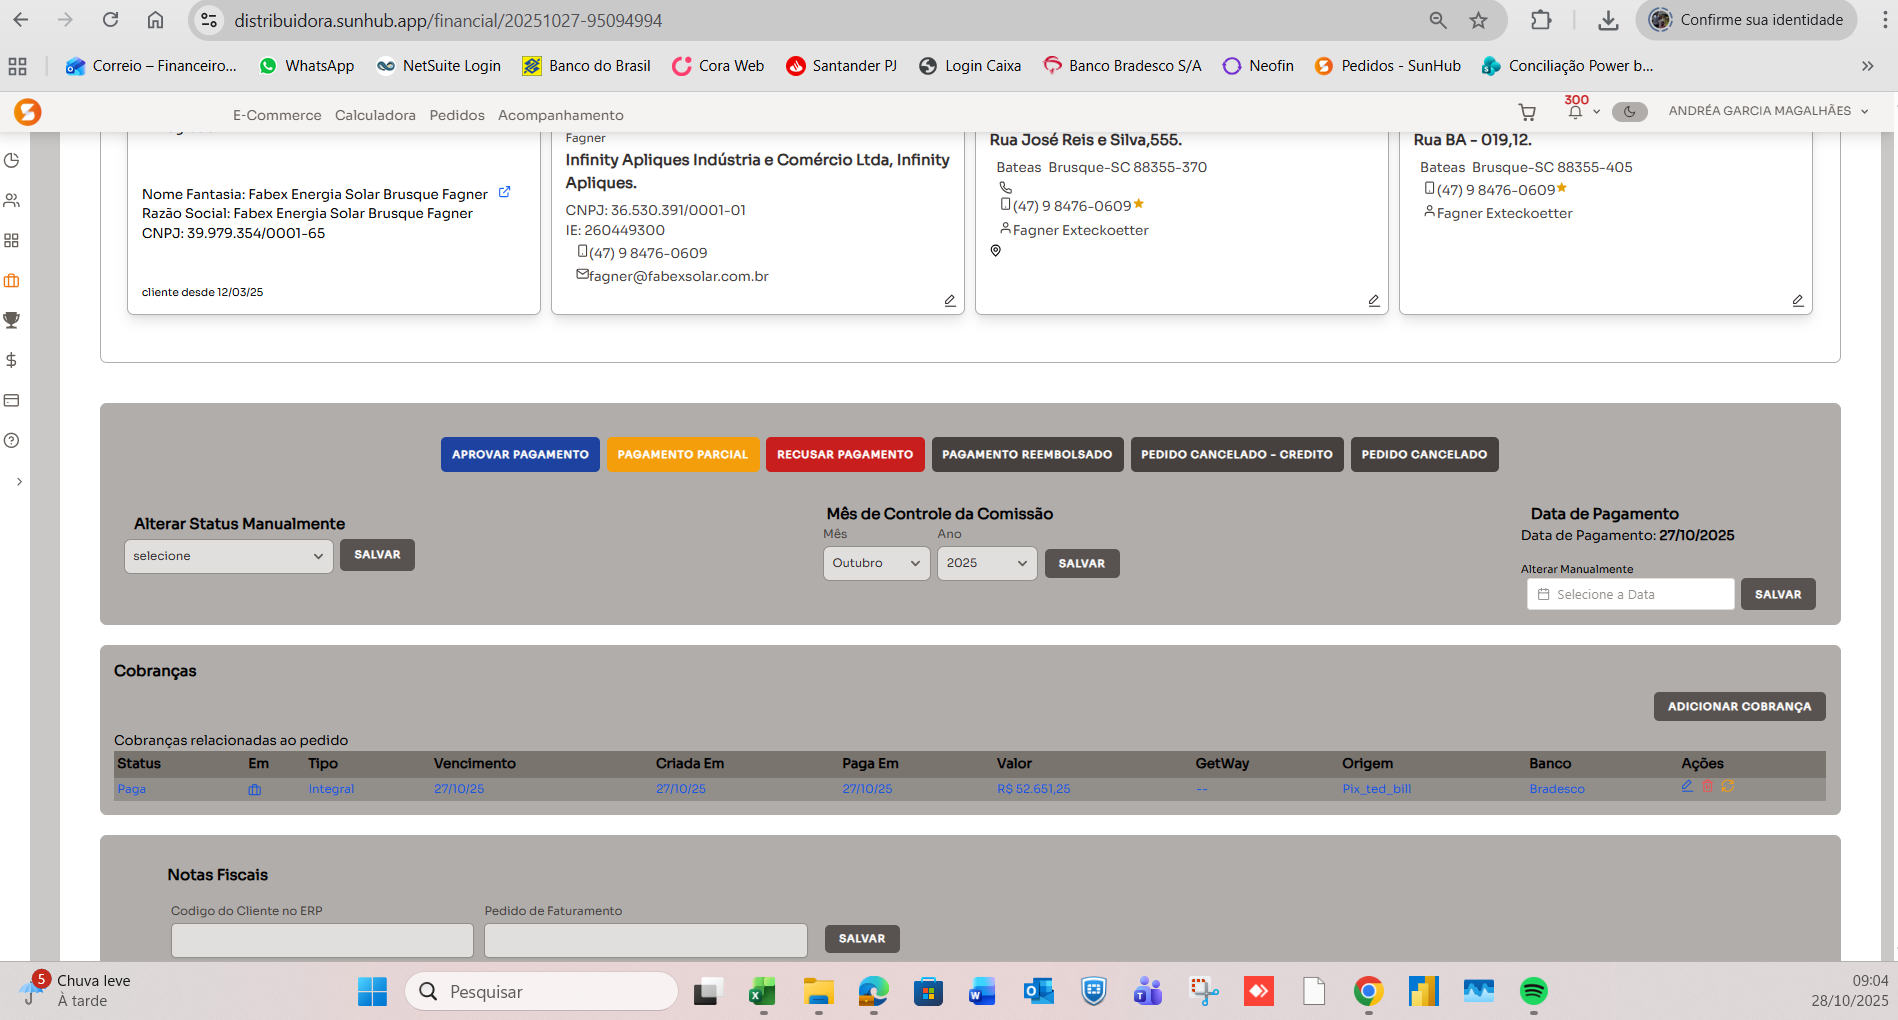Click the help question mark sidebar icon
This screenshot has height=1020, width=1898.
12,440
